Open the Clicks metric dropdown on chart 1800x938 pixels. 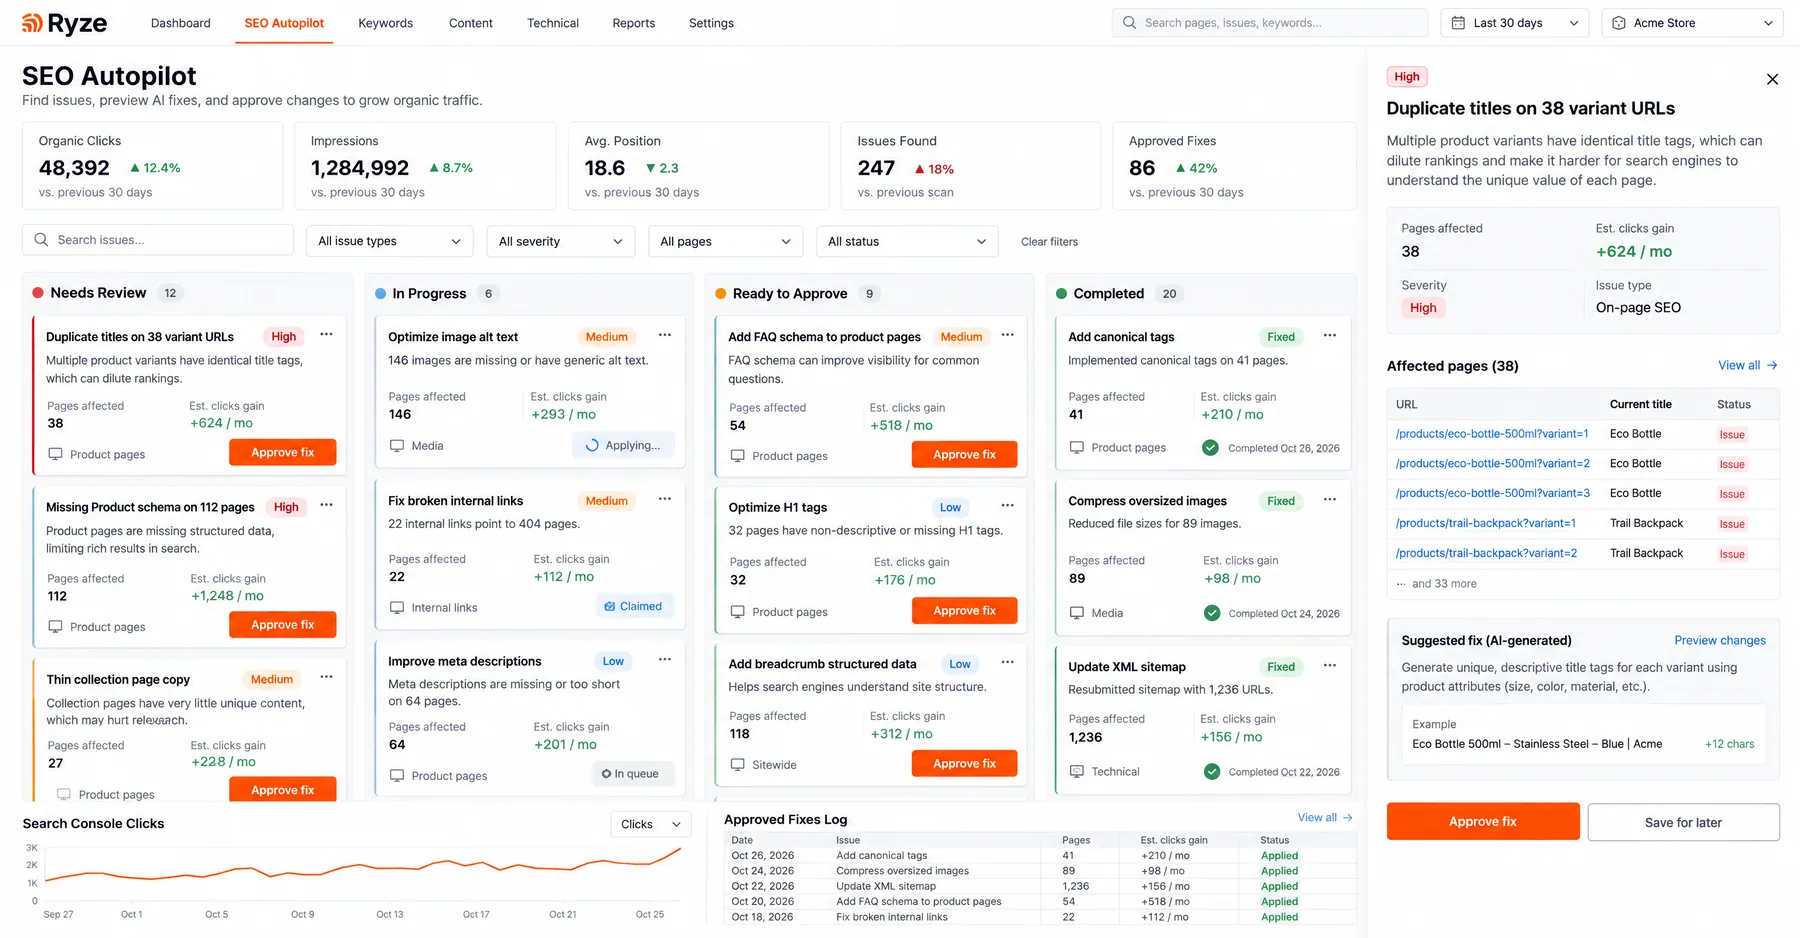(x=650, y=824)
